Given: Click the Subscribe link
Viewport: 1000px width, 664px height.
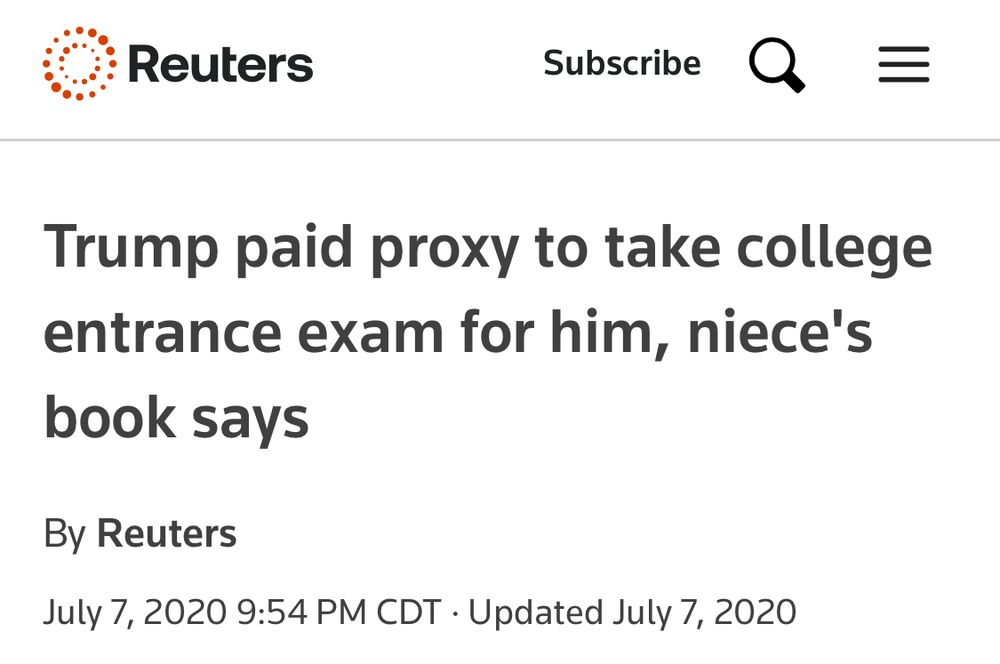Looking at the screenshot, I should coord(622,64).
